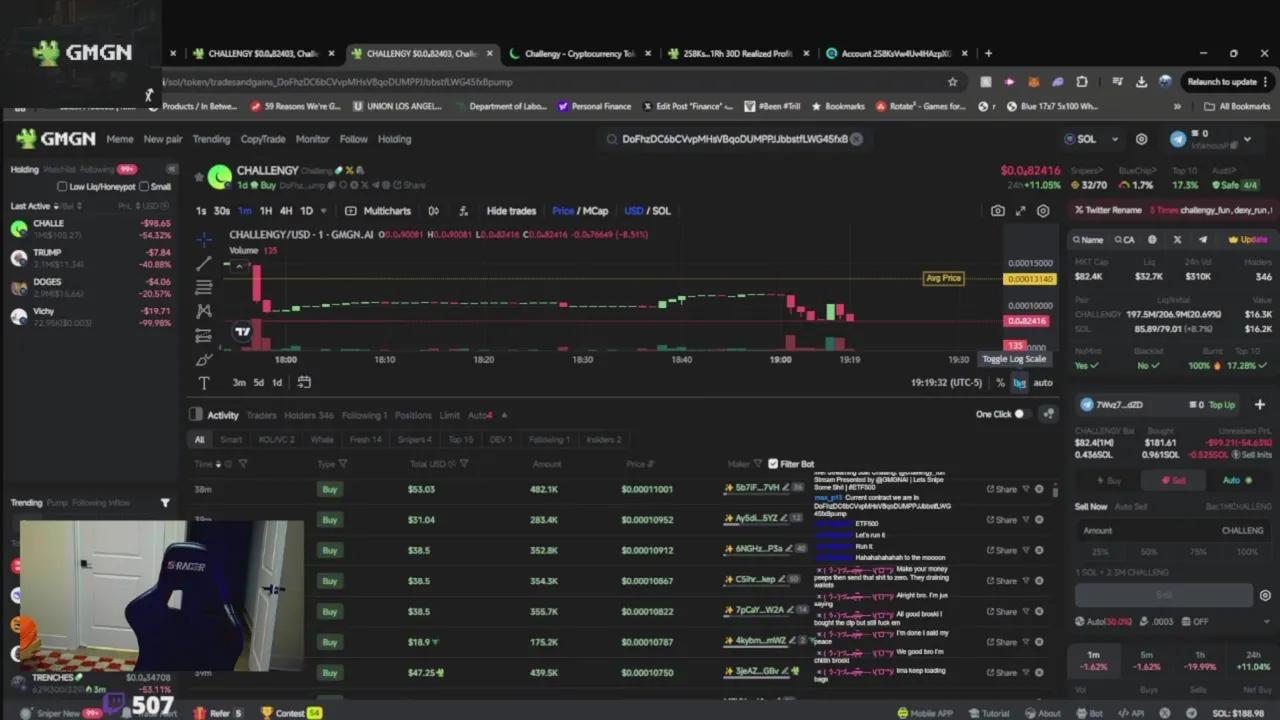Enable the Low Liq/Honeypot checkbox

[62, 187]
